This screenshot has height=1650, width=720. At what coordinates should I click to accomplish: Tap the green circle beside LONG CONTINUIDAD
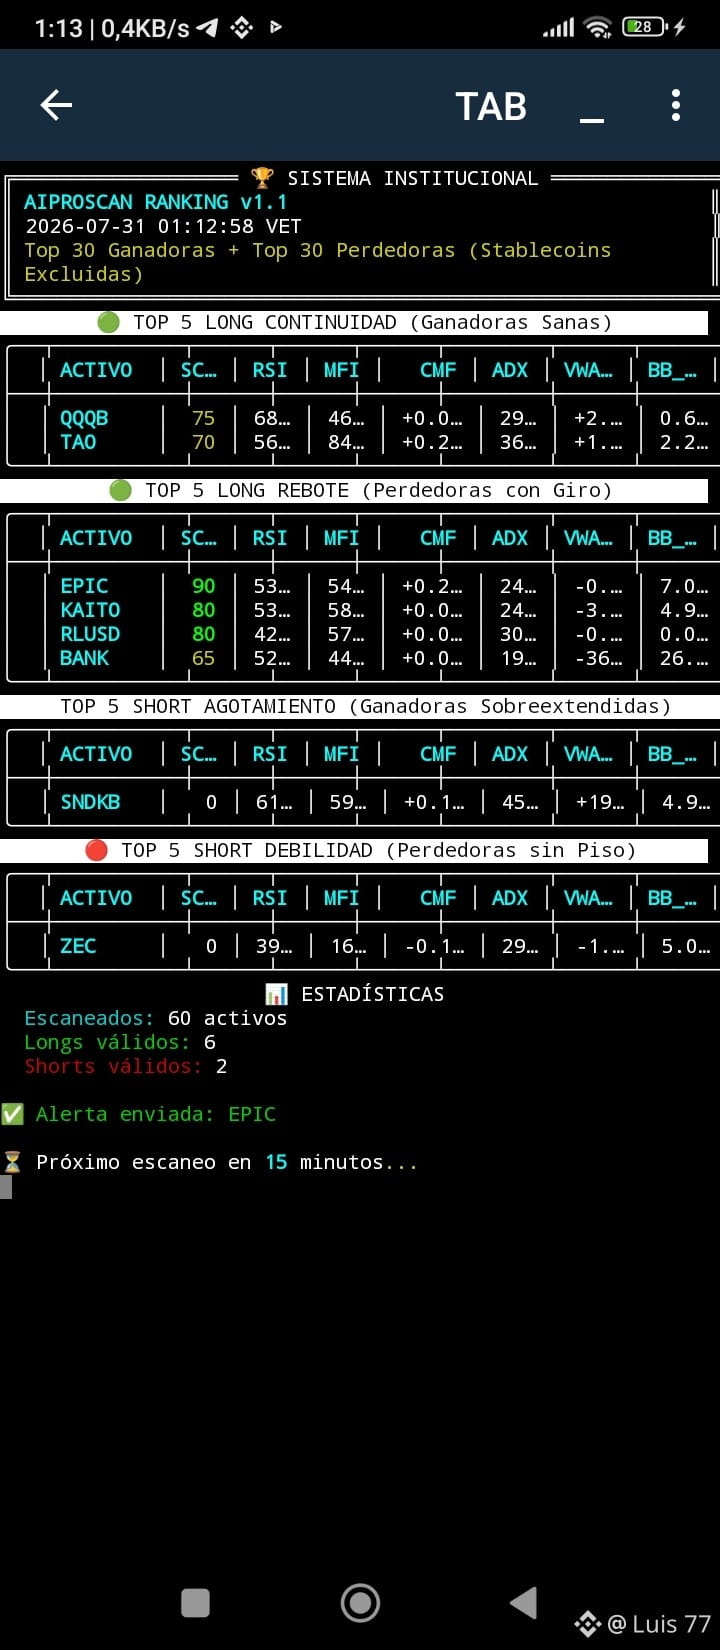pos(108,322)
